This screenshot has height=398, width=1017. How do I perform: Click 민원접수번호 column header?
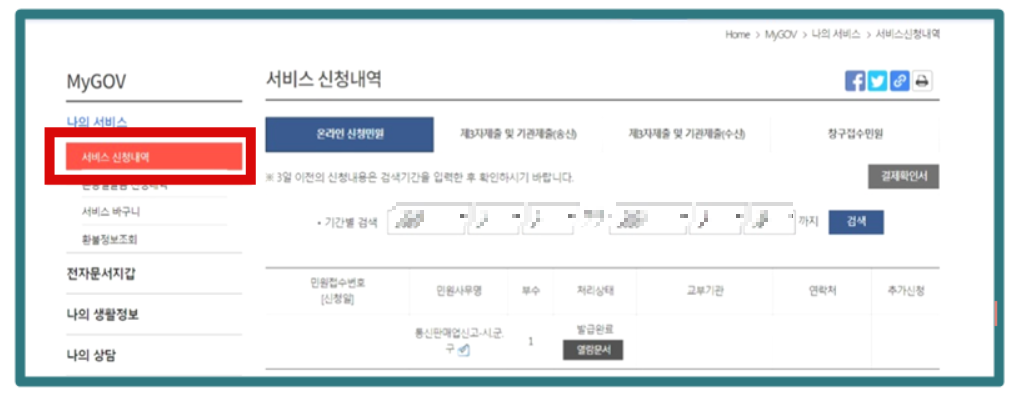click(336, 291)
